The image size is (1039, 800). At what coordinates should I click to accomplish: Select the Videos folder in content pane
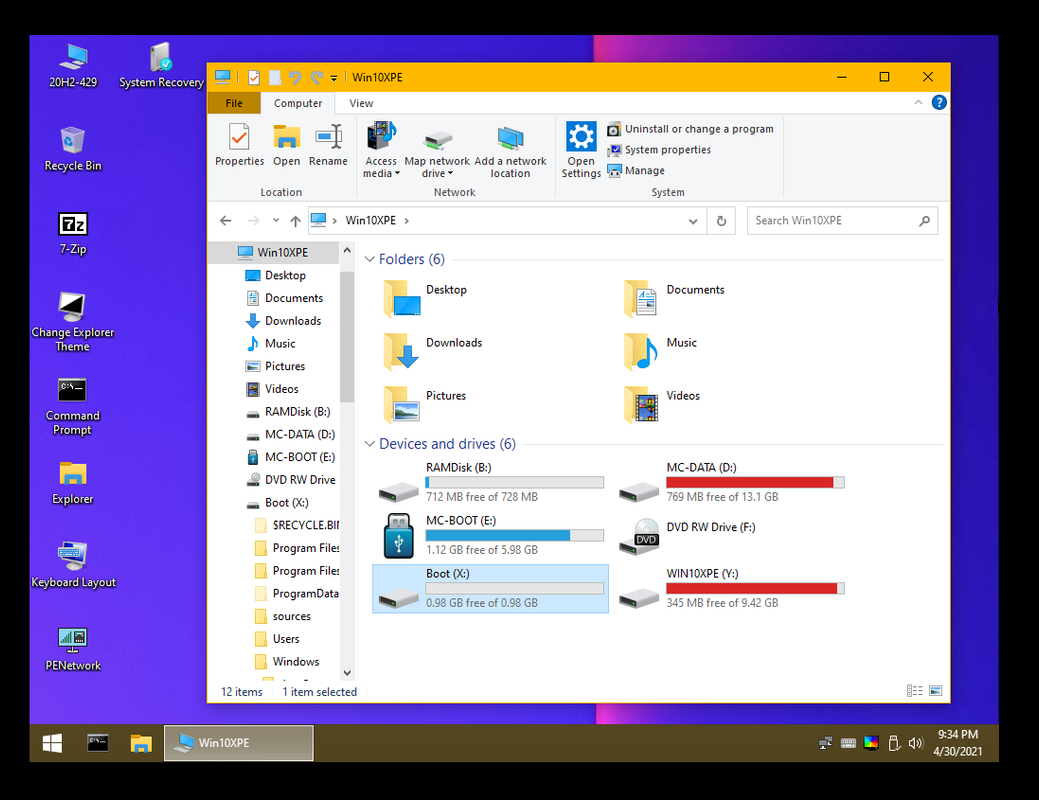661,403
